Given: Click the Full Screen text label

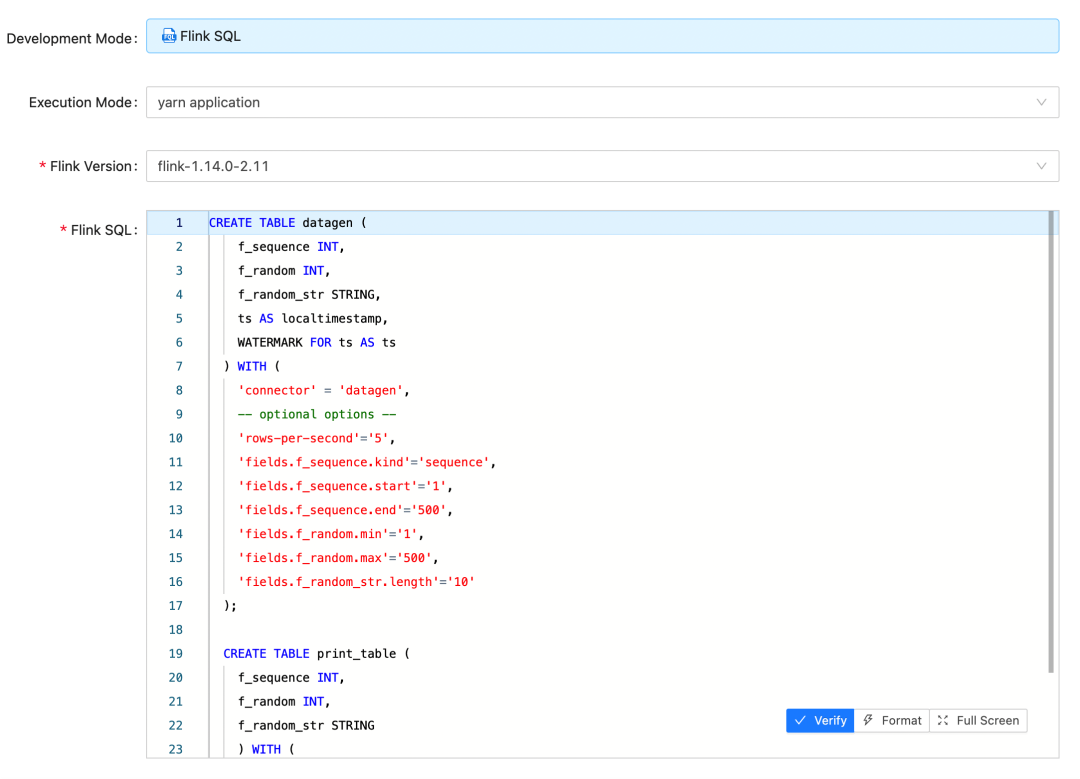Looking at the screenshot, I should (x=987, y=720).
